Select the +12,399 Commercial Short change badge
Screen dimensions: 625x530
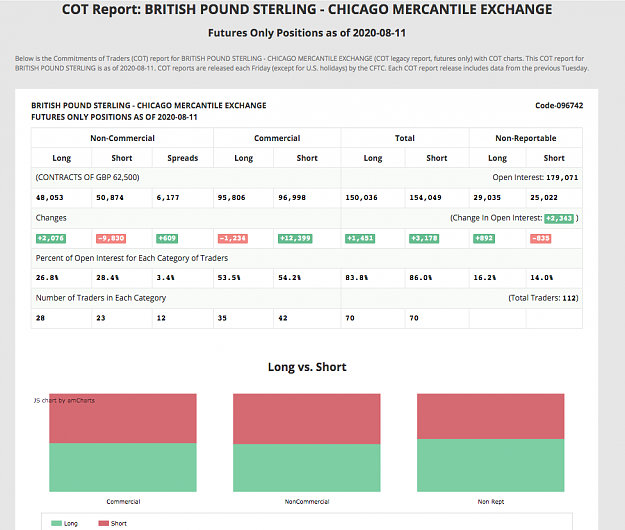(x=295, y=238)
